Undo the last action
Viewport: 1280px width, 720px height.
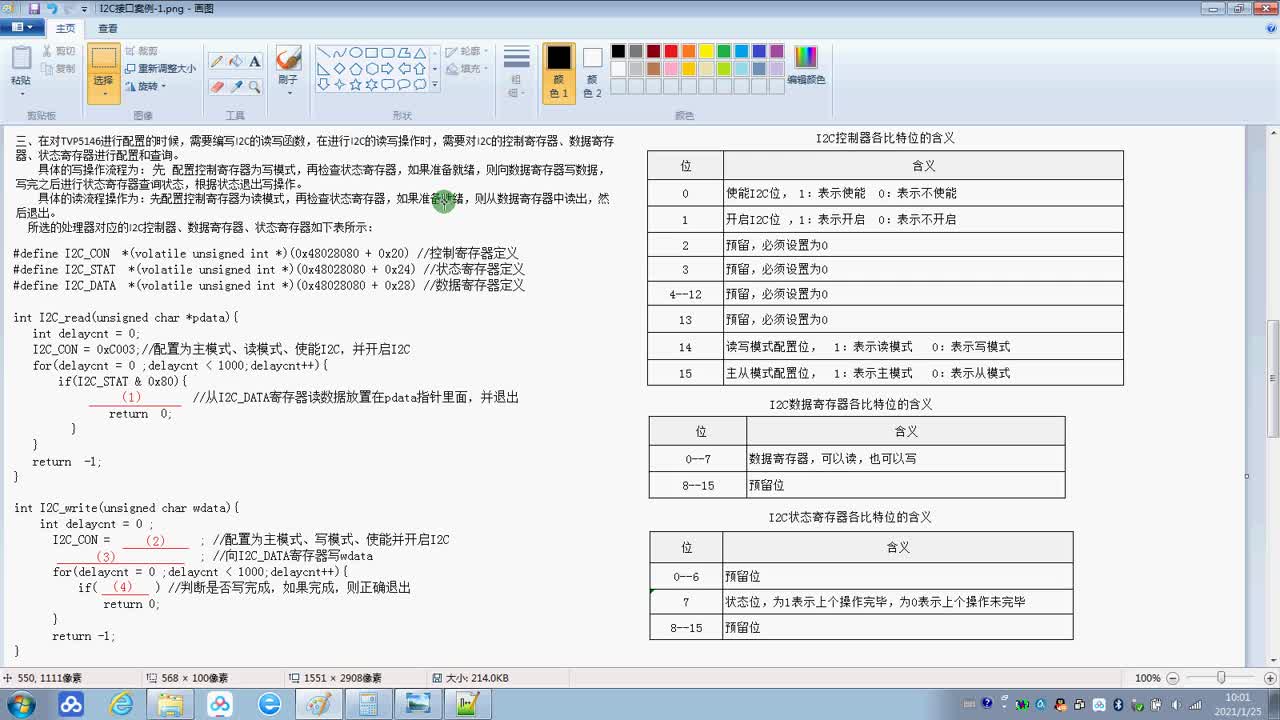click(52, 9)
